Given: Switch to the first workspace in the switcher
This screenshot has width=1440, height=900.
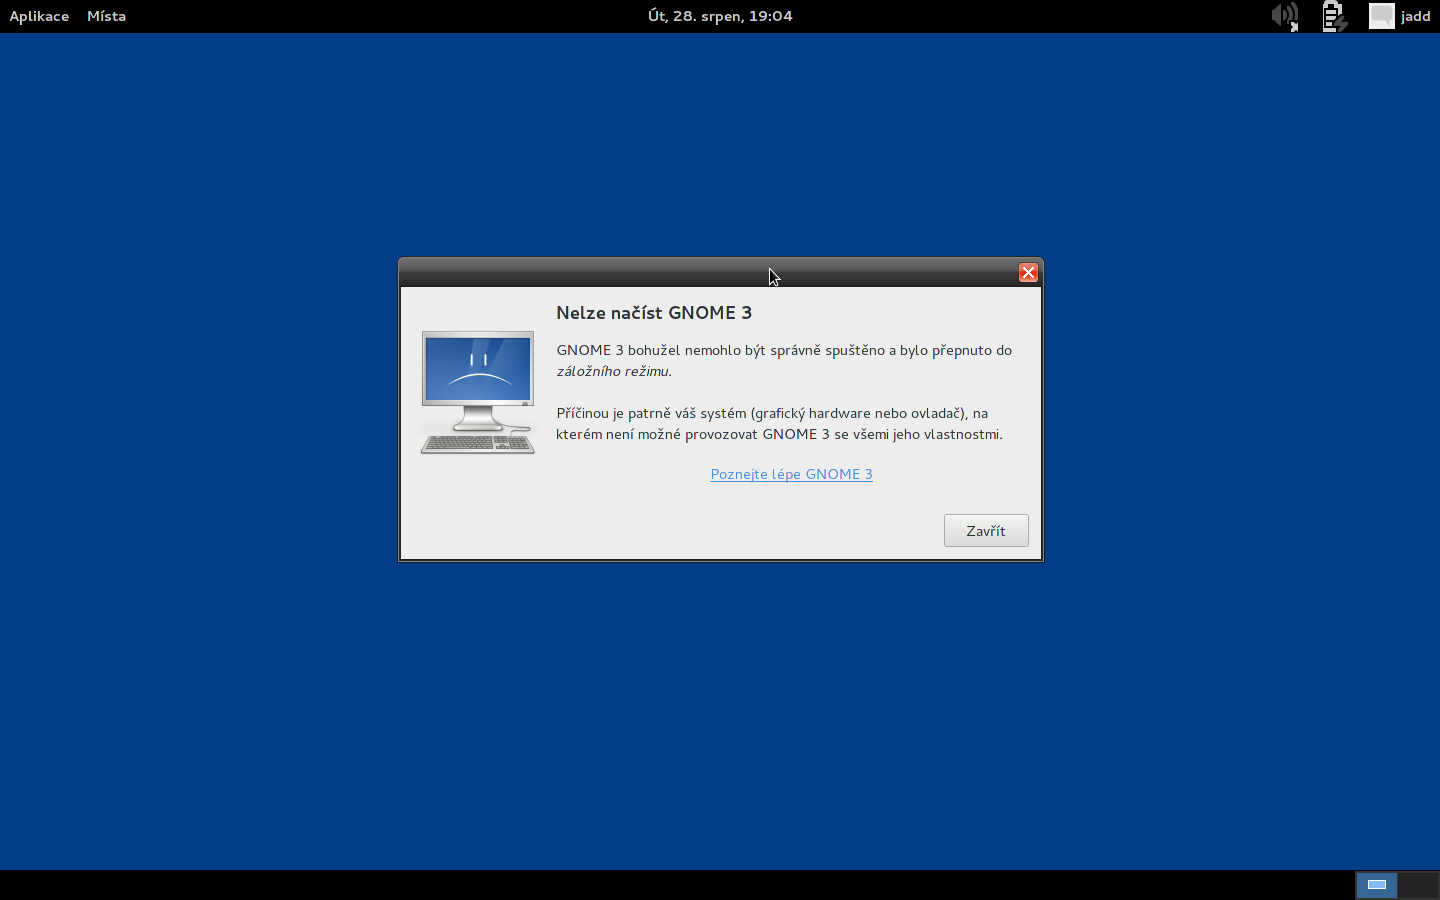Looking at the screenshot, I should pyautogui.click(x=1376, y=885).
